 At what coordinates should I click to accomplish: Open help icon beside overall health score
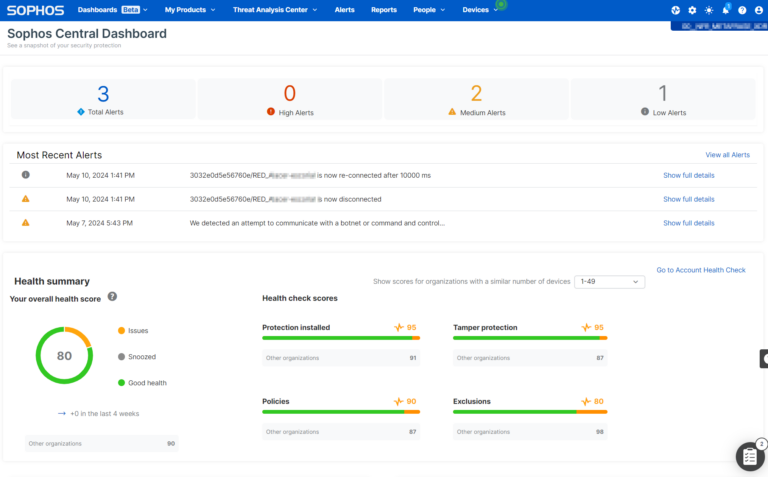[112, 296]
